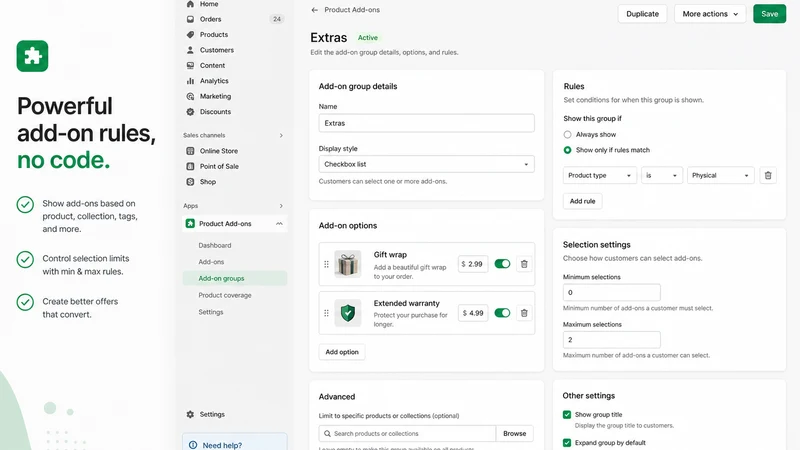The height and width of the screenshot is (450, 800).
Task: Open the Physical value dropdown
Action: click(720, 176)
